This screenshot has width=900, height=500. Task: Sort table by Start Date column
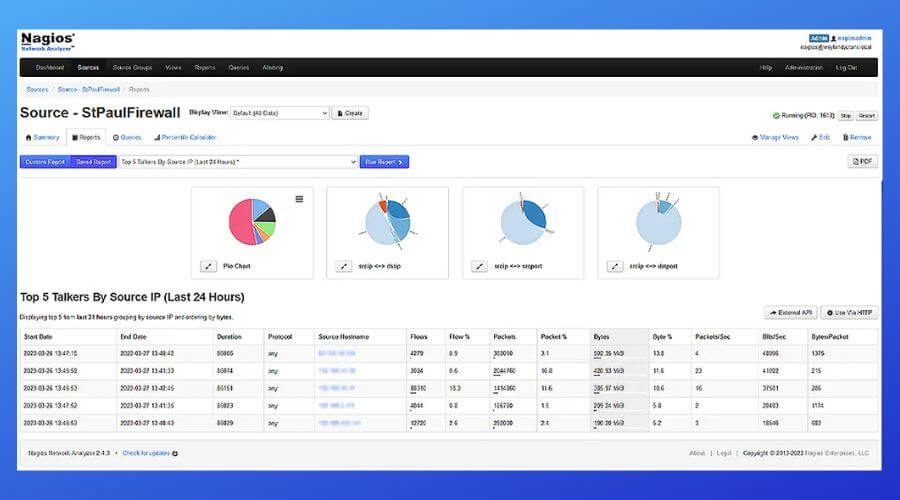(x=38, y=337)
